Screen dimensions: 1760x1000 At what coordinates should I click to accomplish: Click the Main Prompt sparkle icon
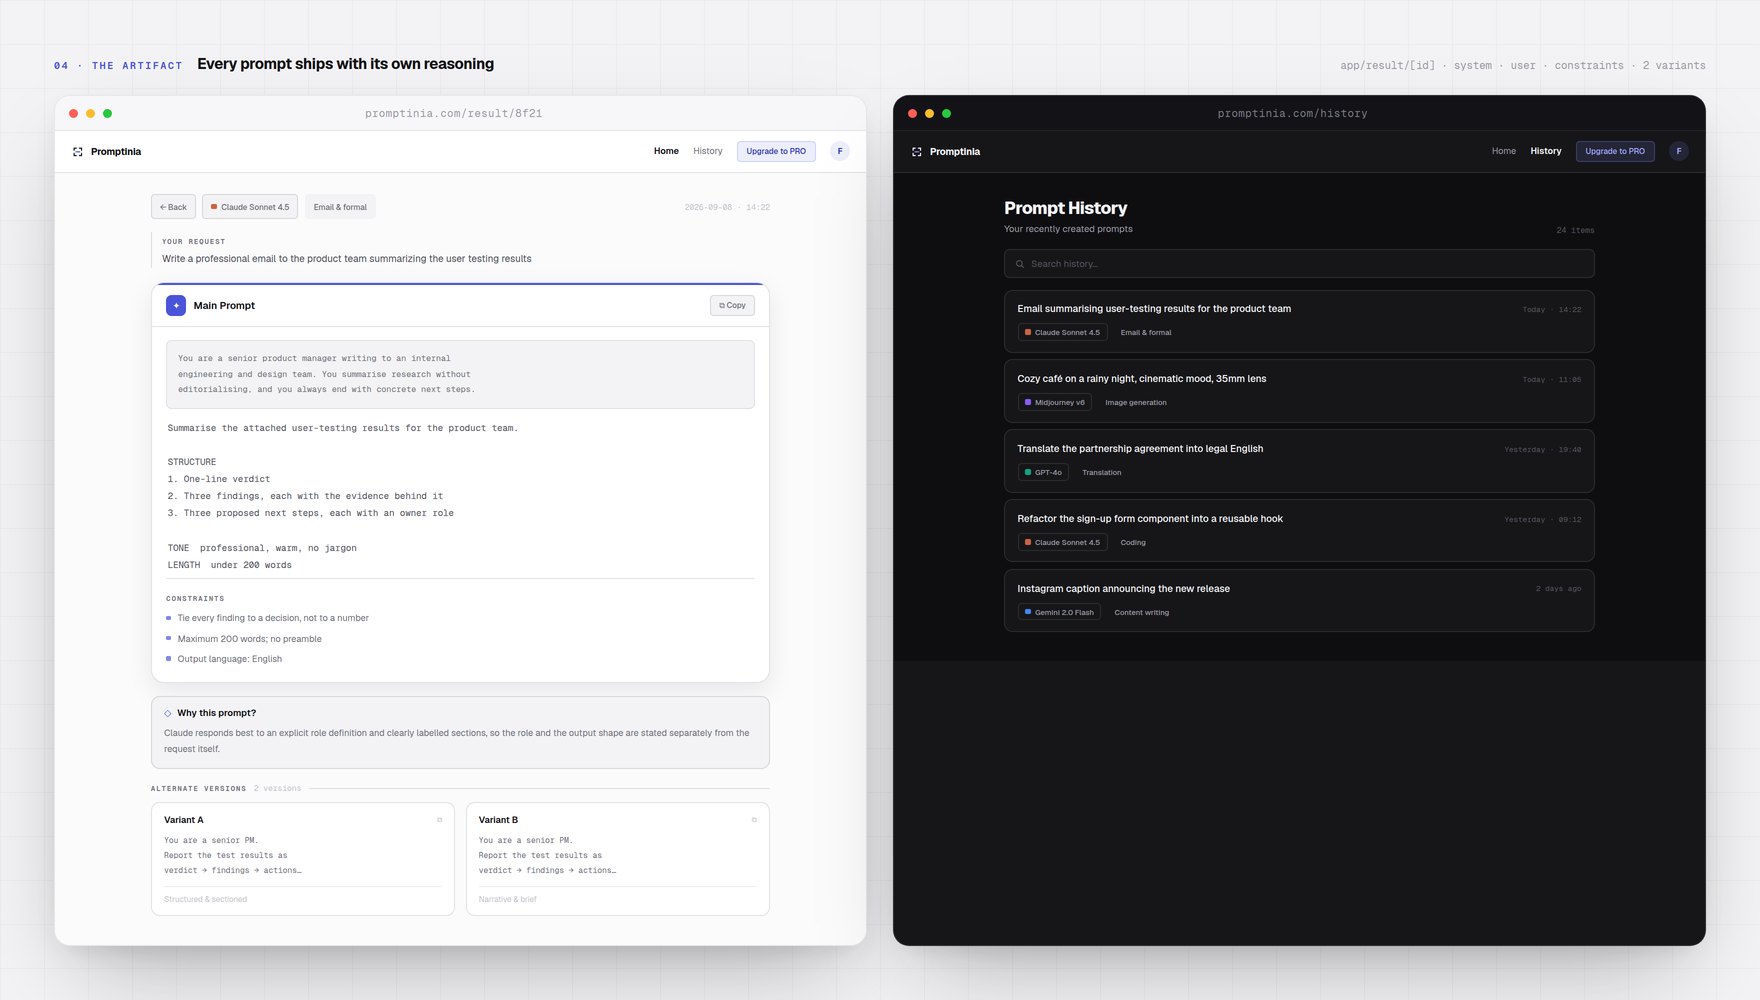[176, 305]
